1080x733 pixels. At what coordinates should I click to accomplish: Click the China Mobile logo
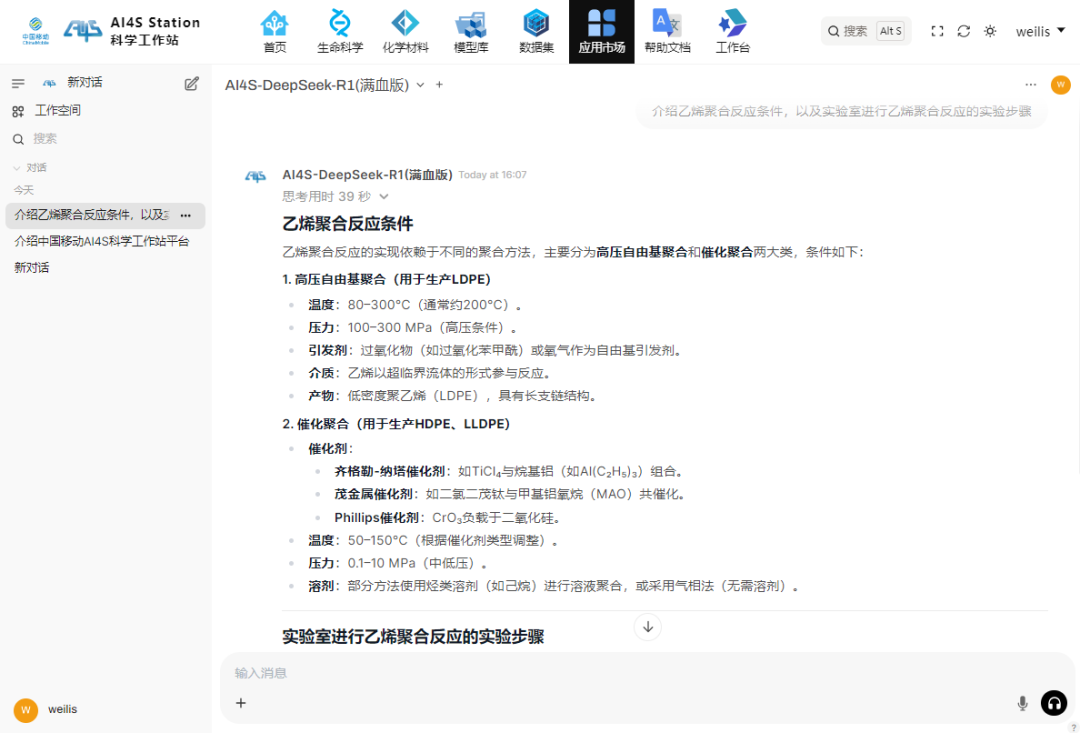[35, 31]
